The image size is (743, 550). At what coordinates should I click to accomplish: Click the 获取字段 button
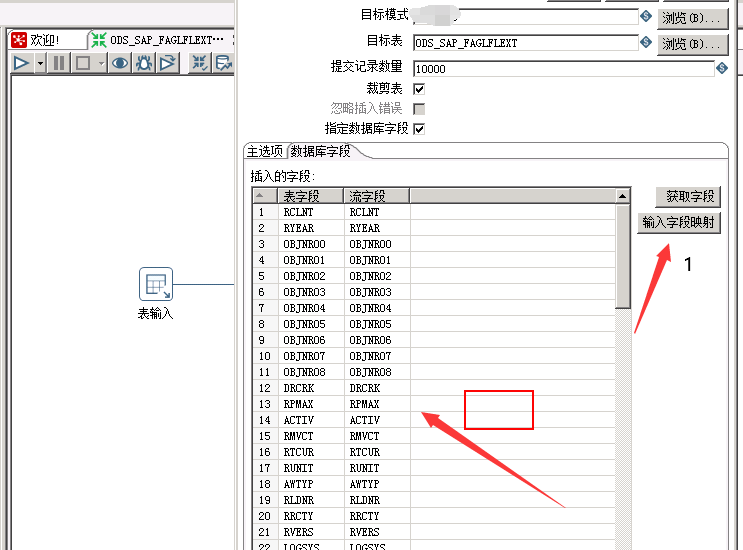pyautogui.click(x=689, y=197)
